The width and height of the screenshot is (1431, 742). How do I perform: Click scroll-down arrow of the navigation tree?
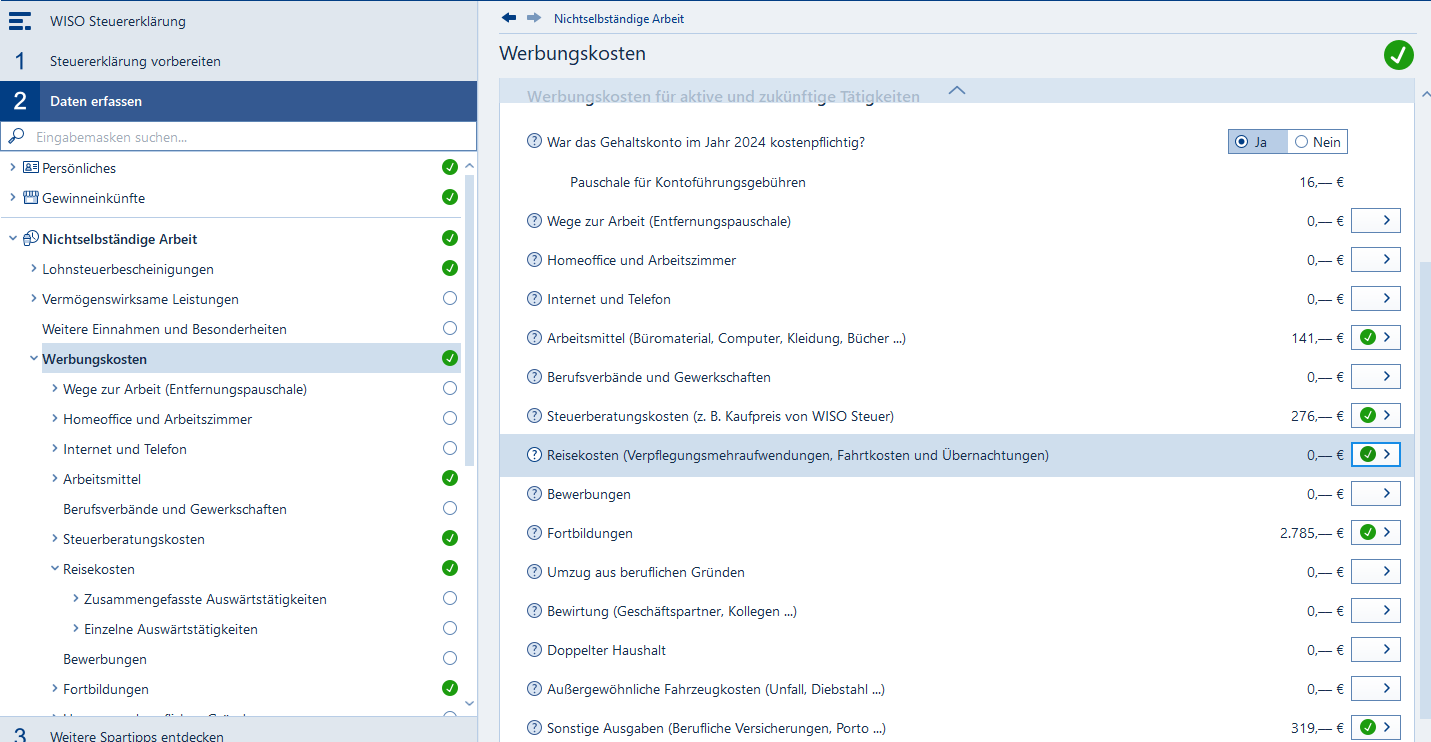tap(470, 705)
